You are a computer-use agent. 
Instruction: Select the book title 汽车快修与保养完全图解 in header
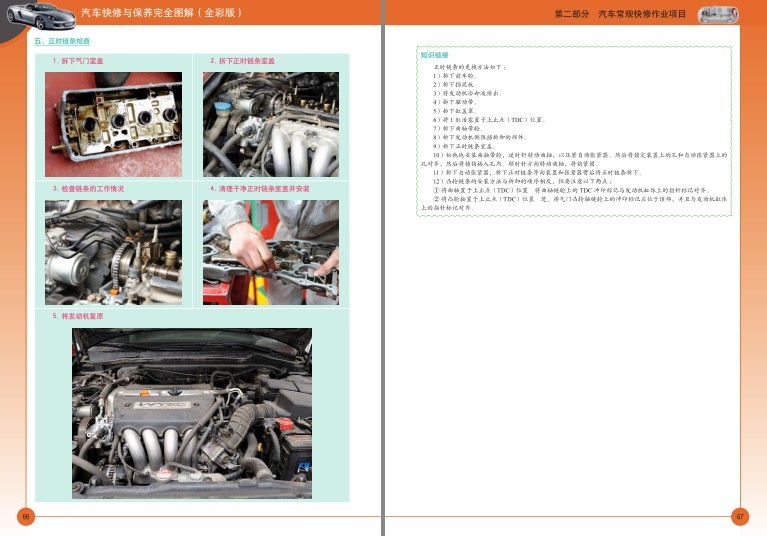pyautogui.click(x=138, y=13)
